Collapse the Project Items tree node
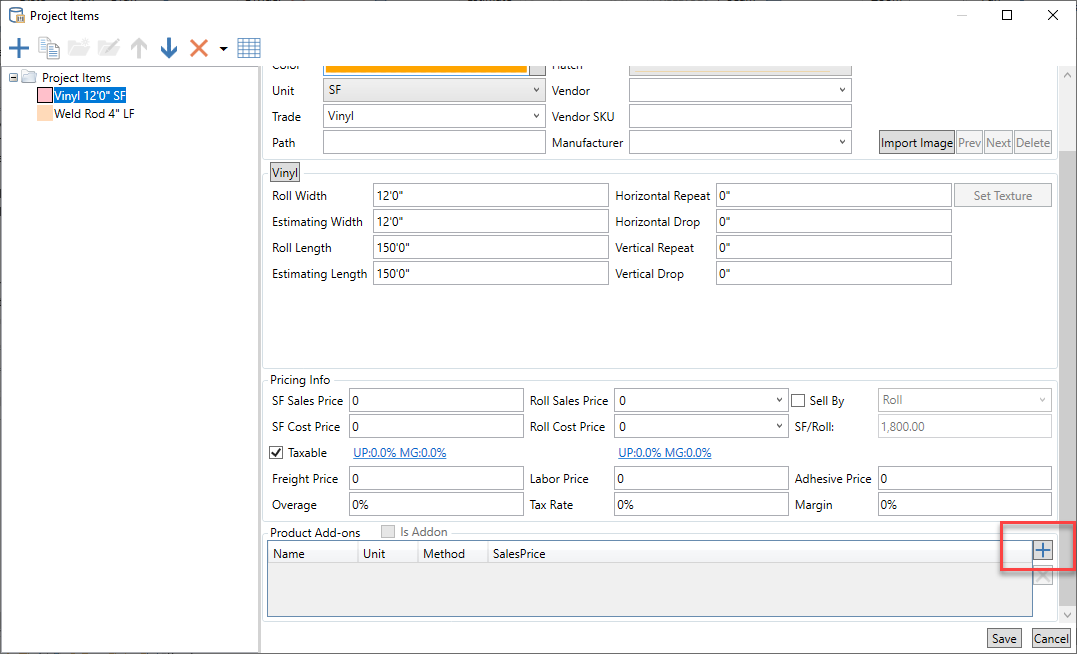 (14, 78)
